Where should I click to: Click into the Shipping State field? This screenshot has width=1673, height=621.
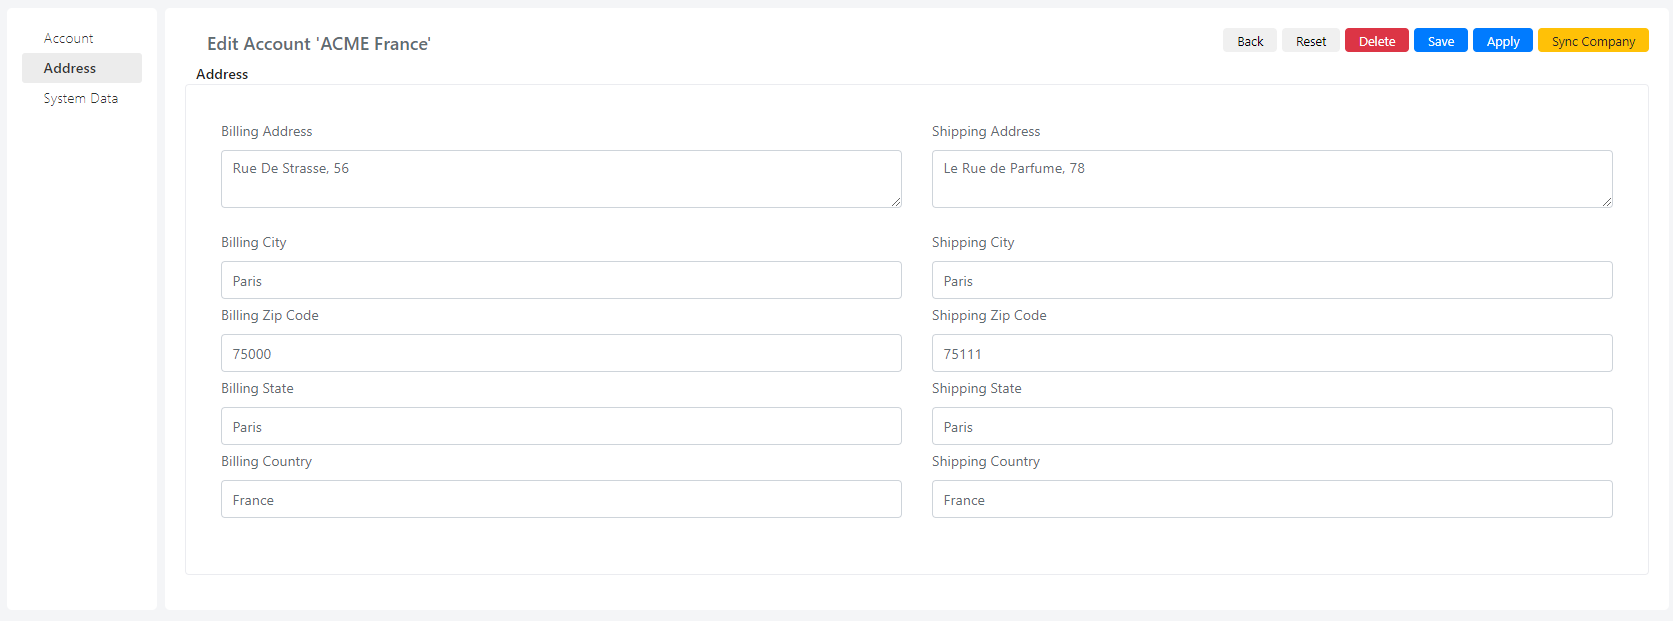point(1272,426)
